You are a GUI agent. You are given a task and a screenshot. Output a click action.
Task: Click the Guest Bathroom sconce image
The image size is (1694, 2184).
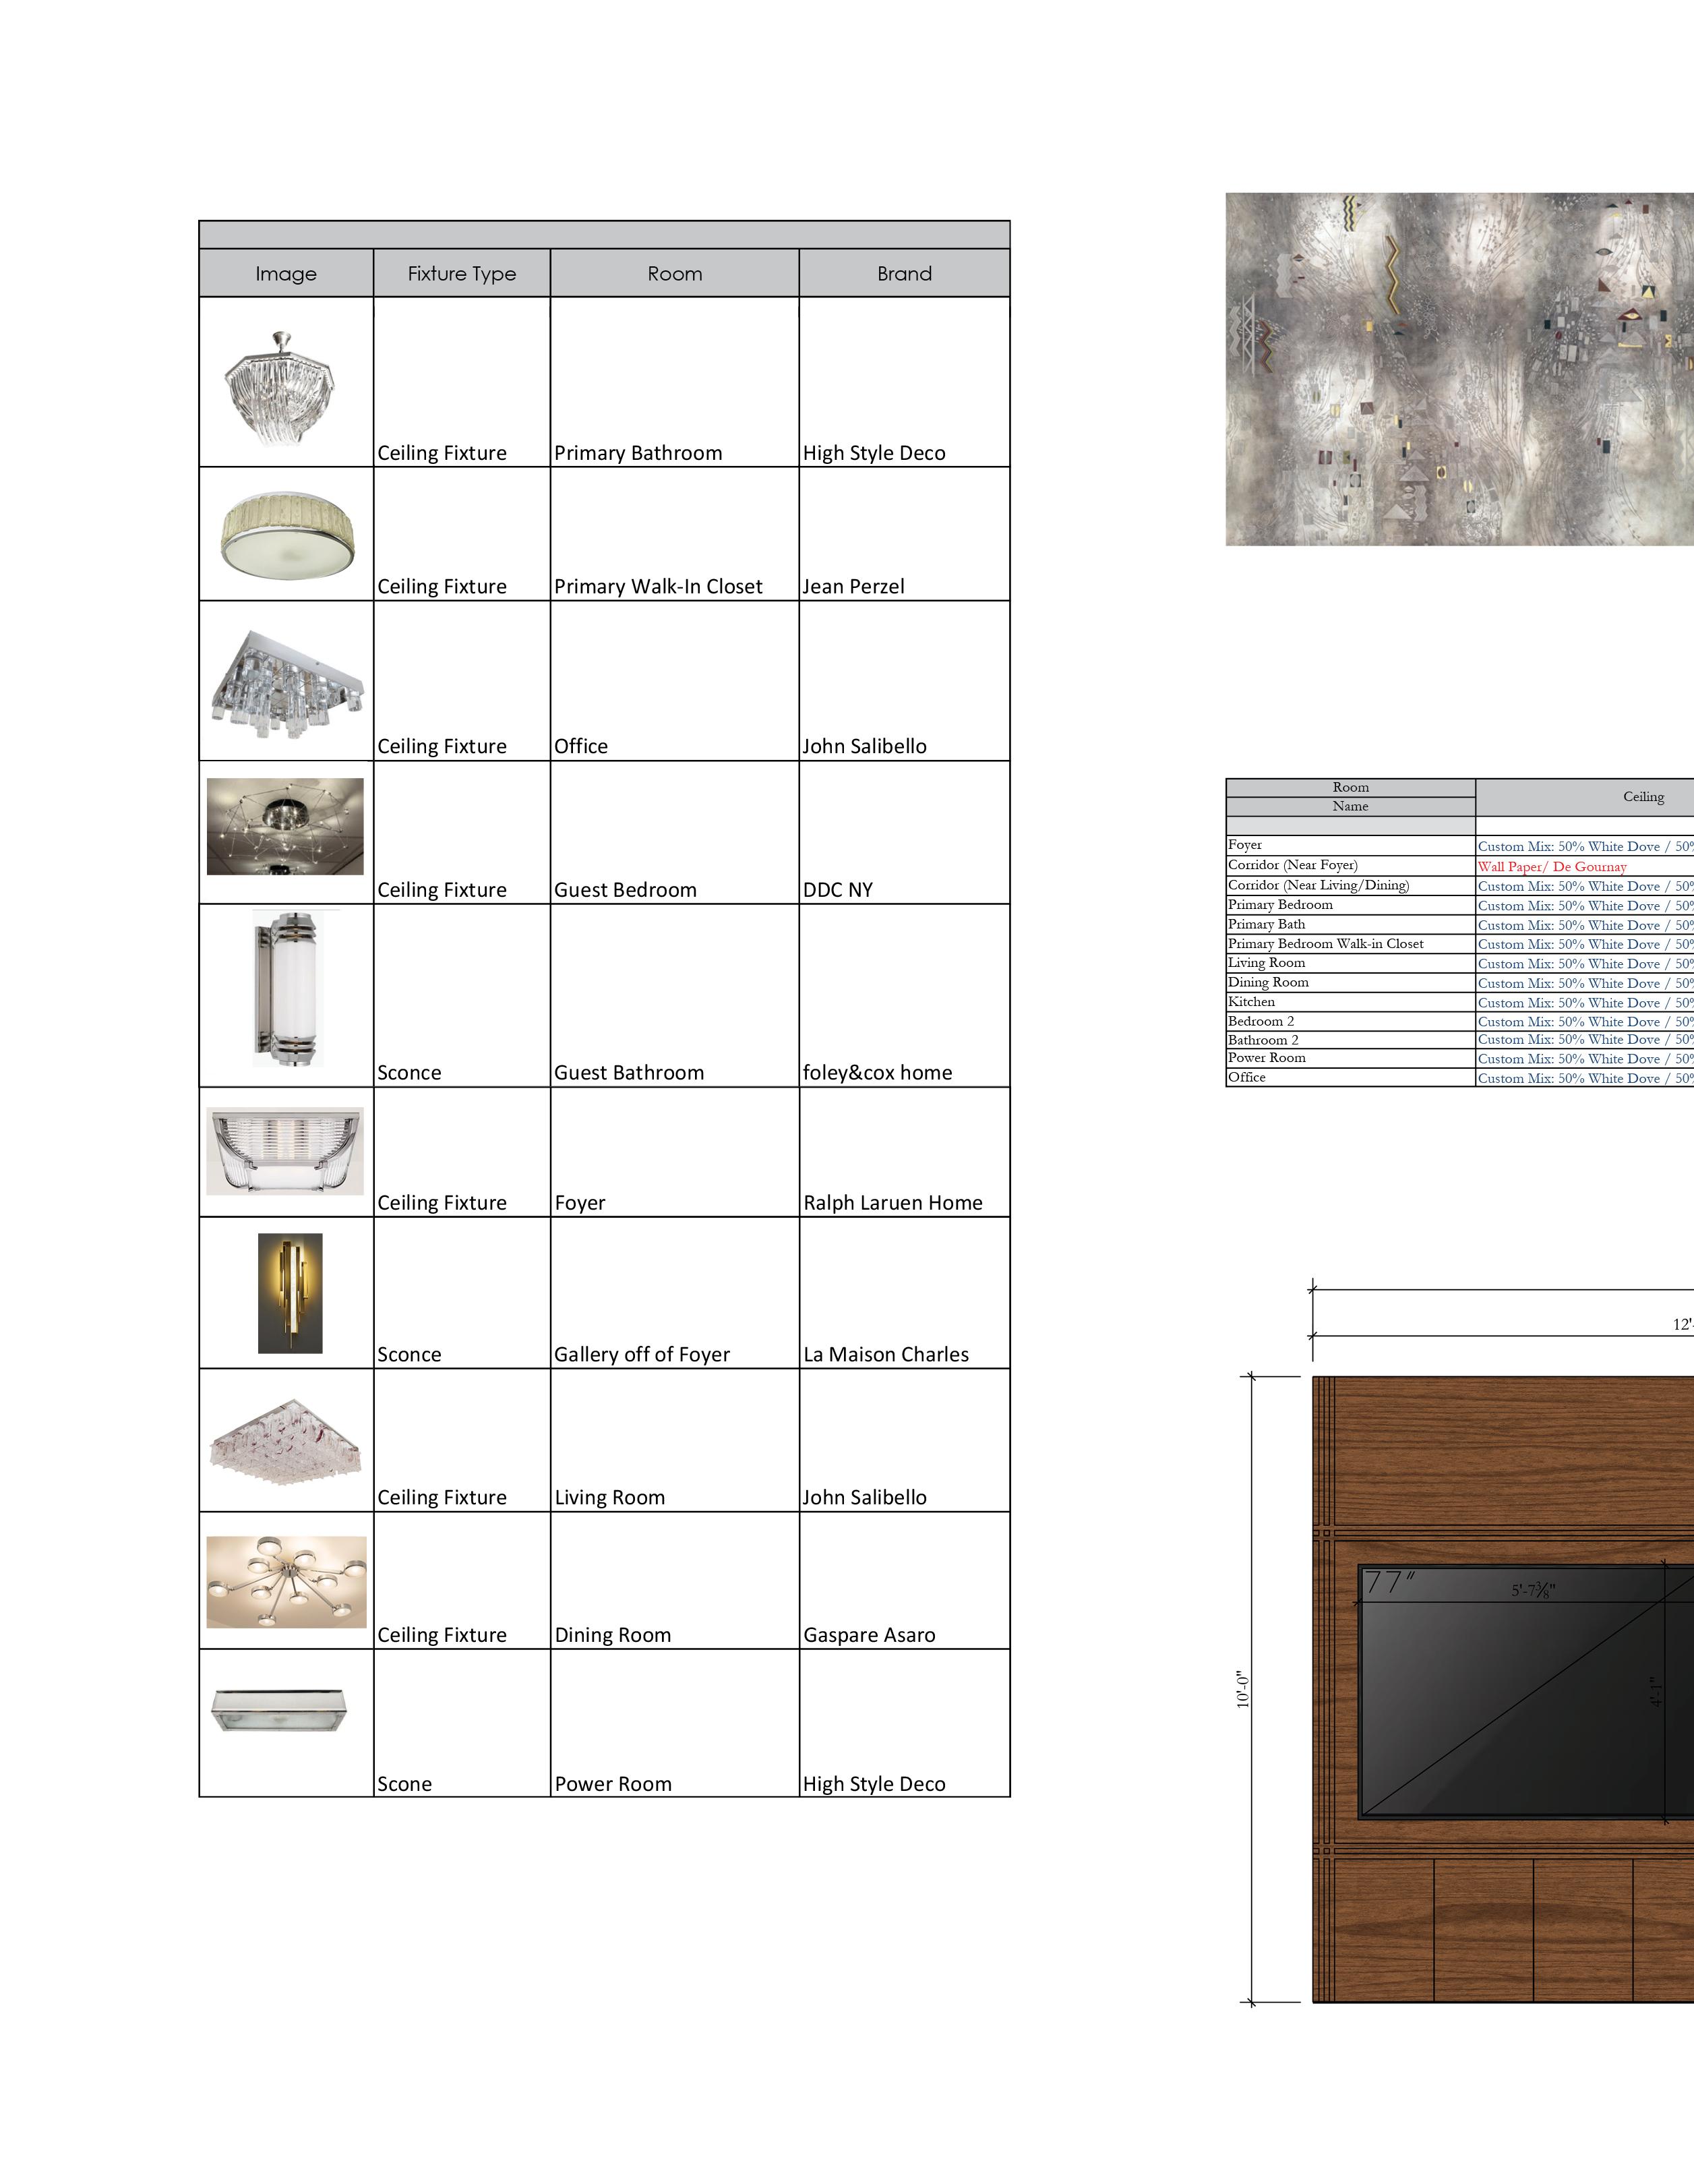[288, 988]
